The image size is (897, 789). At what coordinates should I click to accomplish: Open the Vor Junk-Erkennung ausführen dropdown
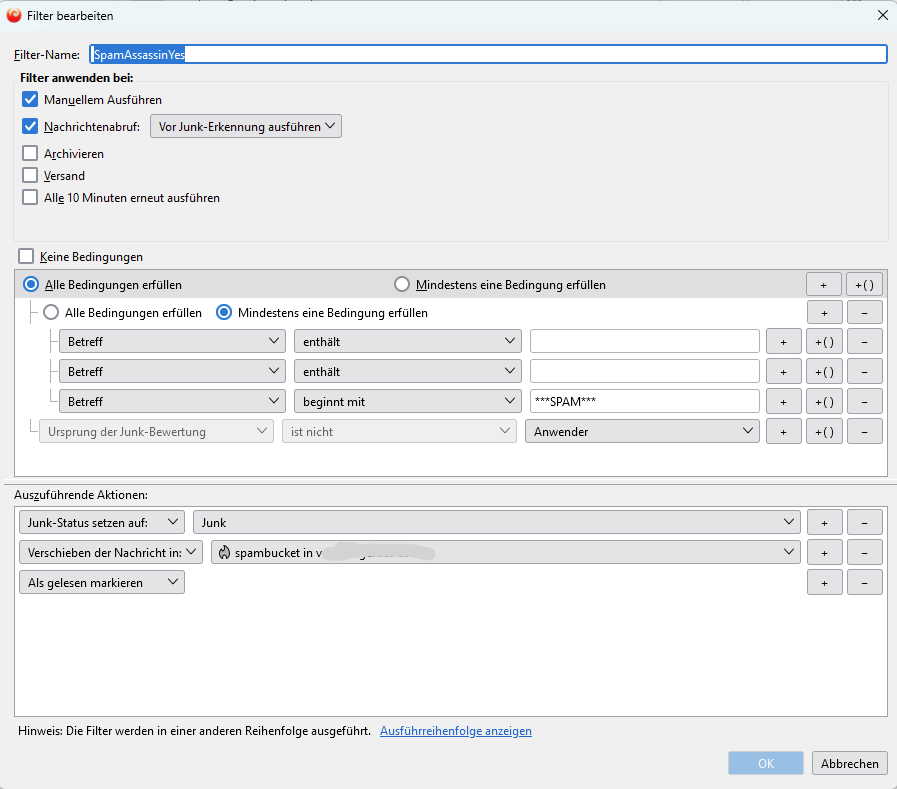(245, 127)
